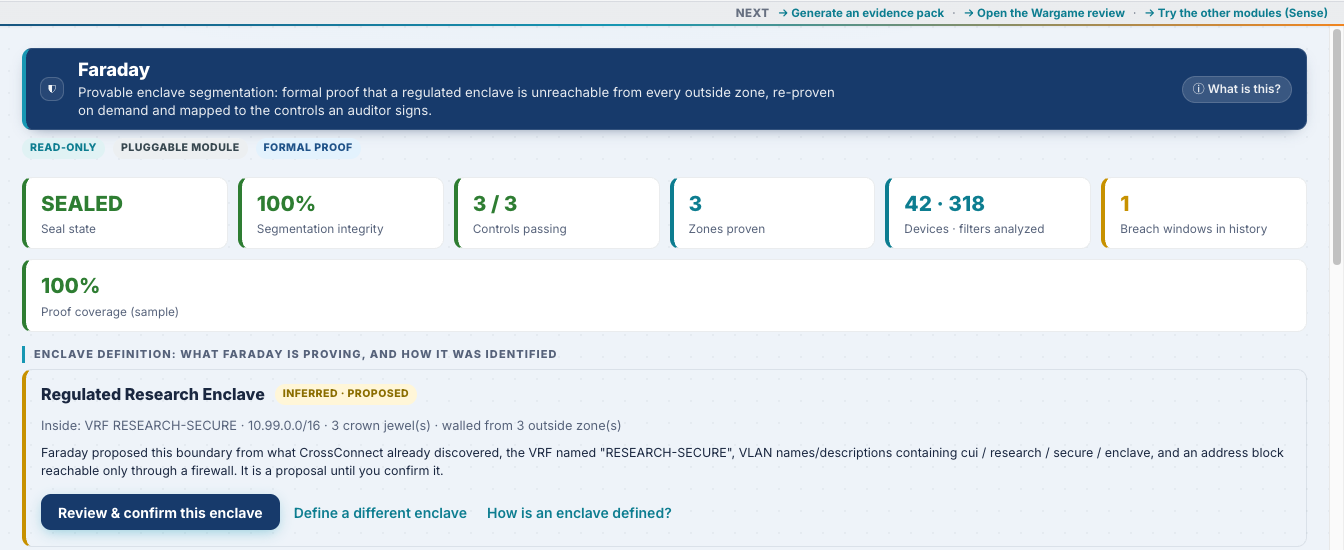Select the Proof coverage (sample) card
Screen dimensions: 1344x550
[x=664, y=295]
